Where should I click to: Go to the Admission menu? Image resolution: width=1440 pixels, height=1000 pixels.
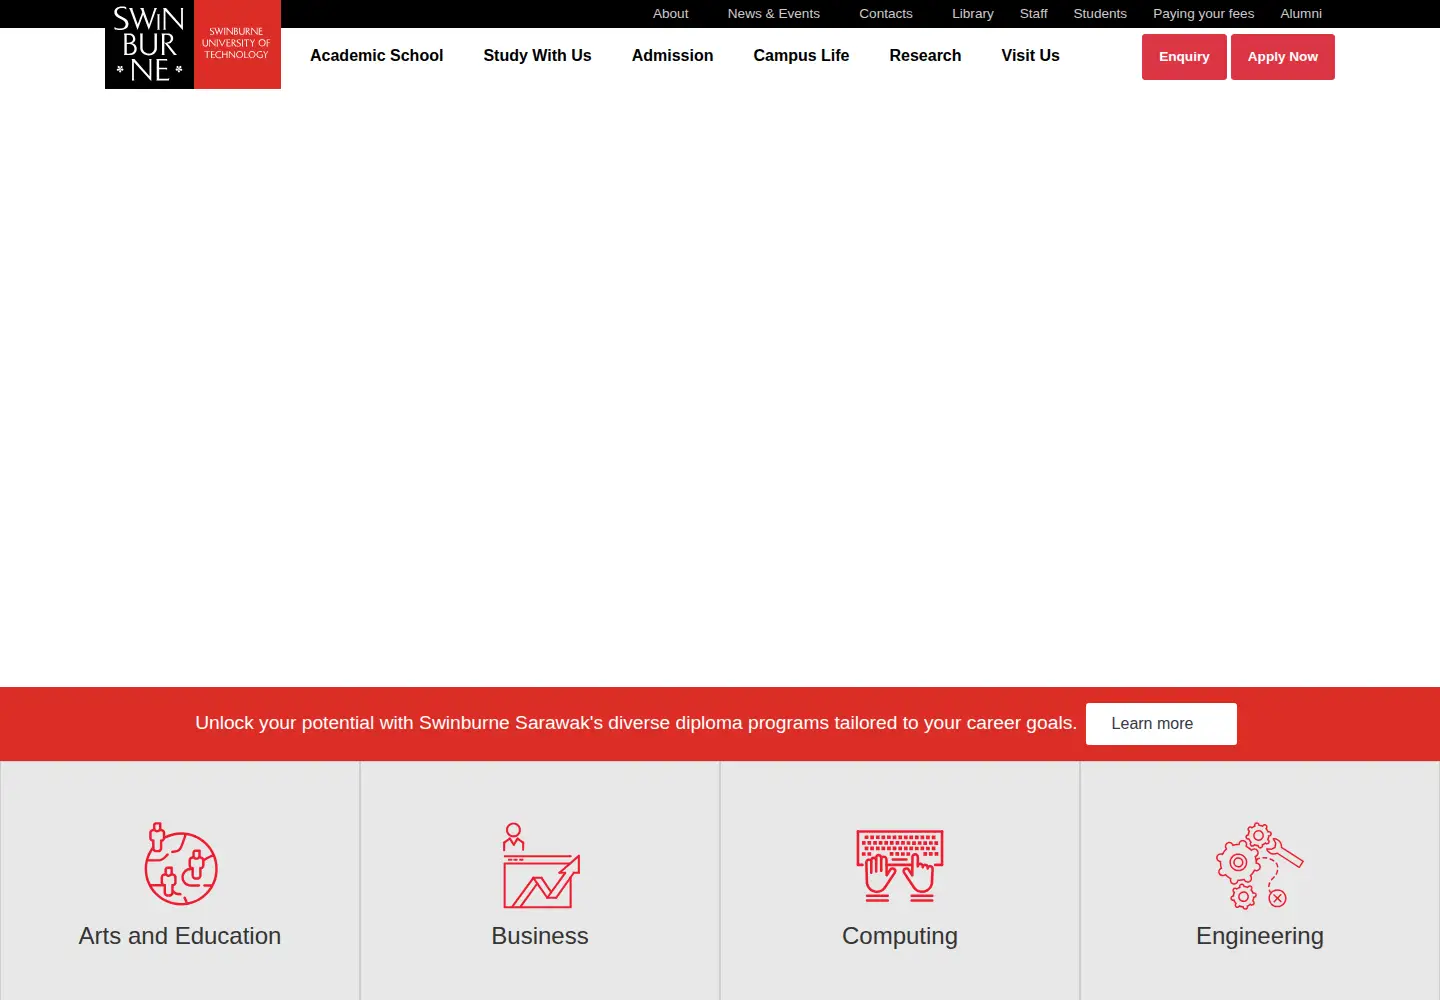pyautogui.click(x=672, y=56)
